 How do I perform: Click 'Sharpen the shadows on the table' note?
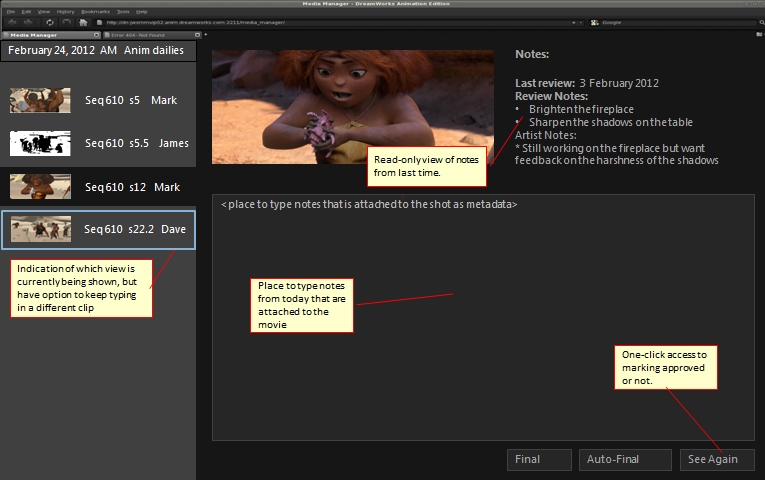point(611,122)
